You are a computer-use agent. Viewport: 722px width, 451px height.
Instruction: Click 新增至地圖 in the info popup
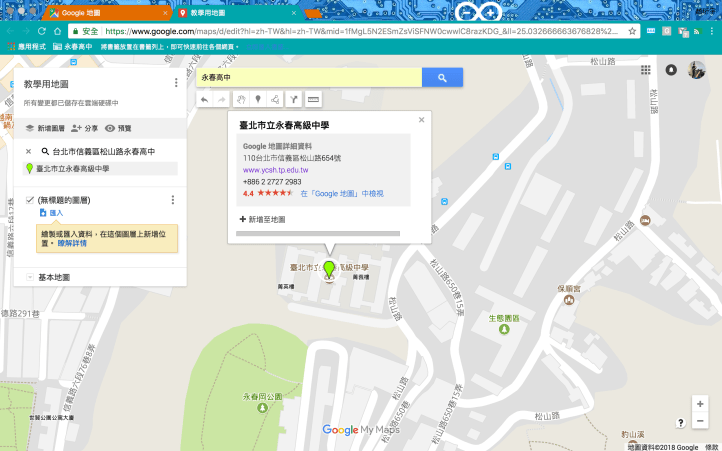coord(263,219)
